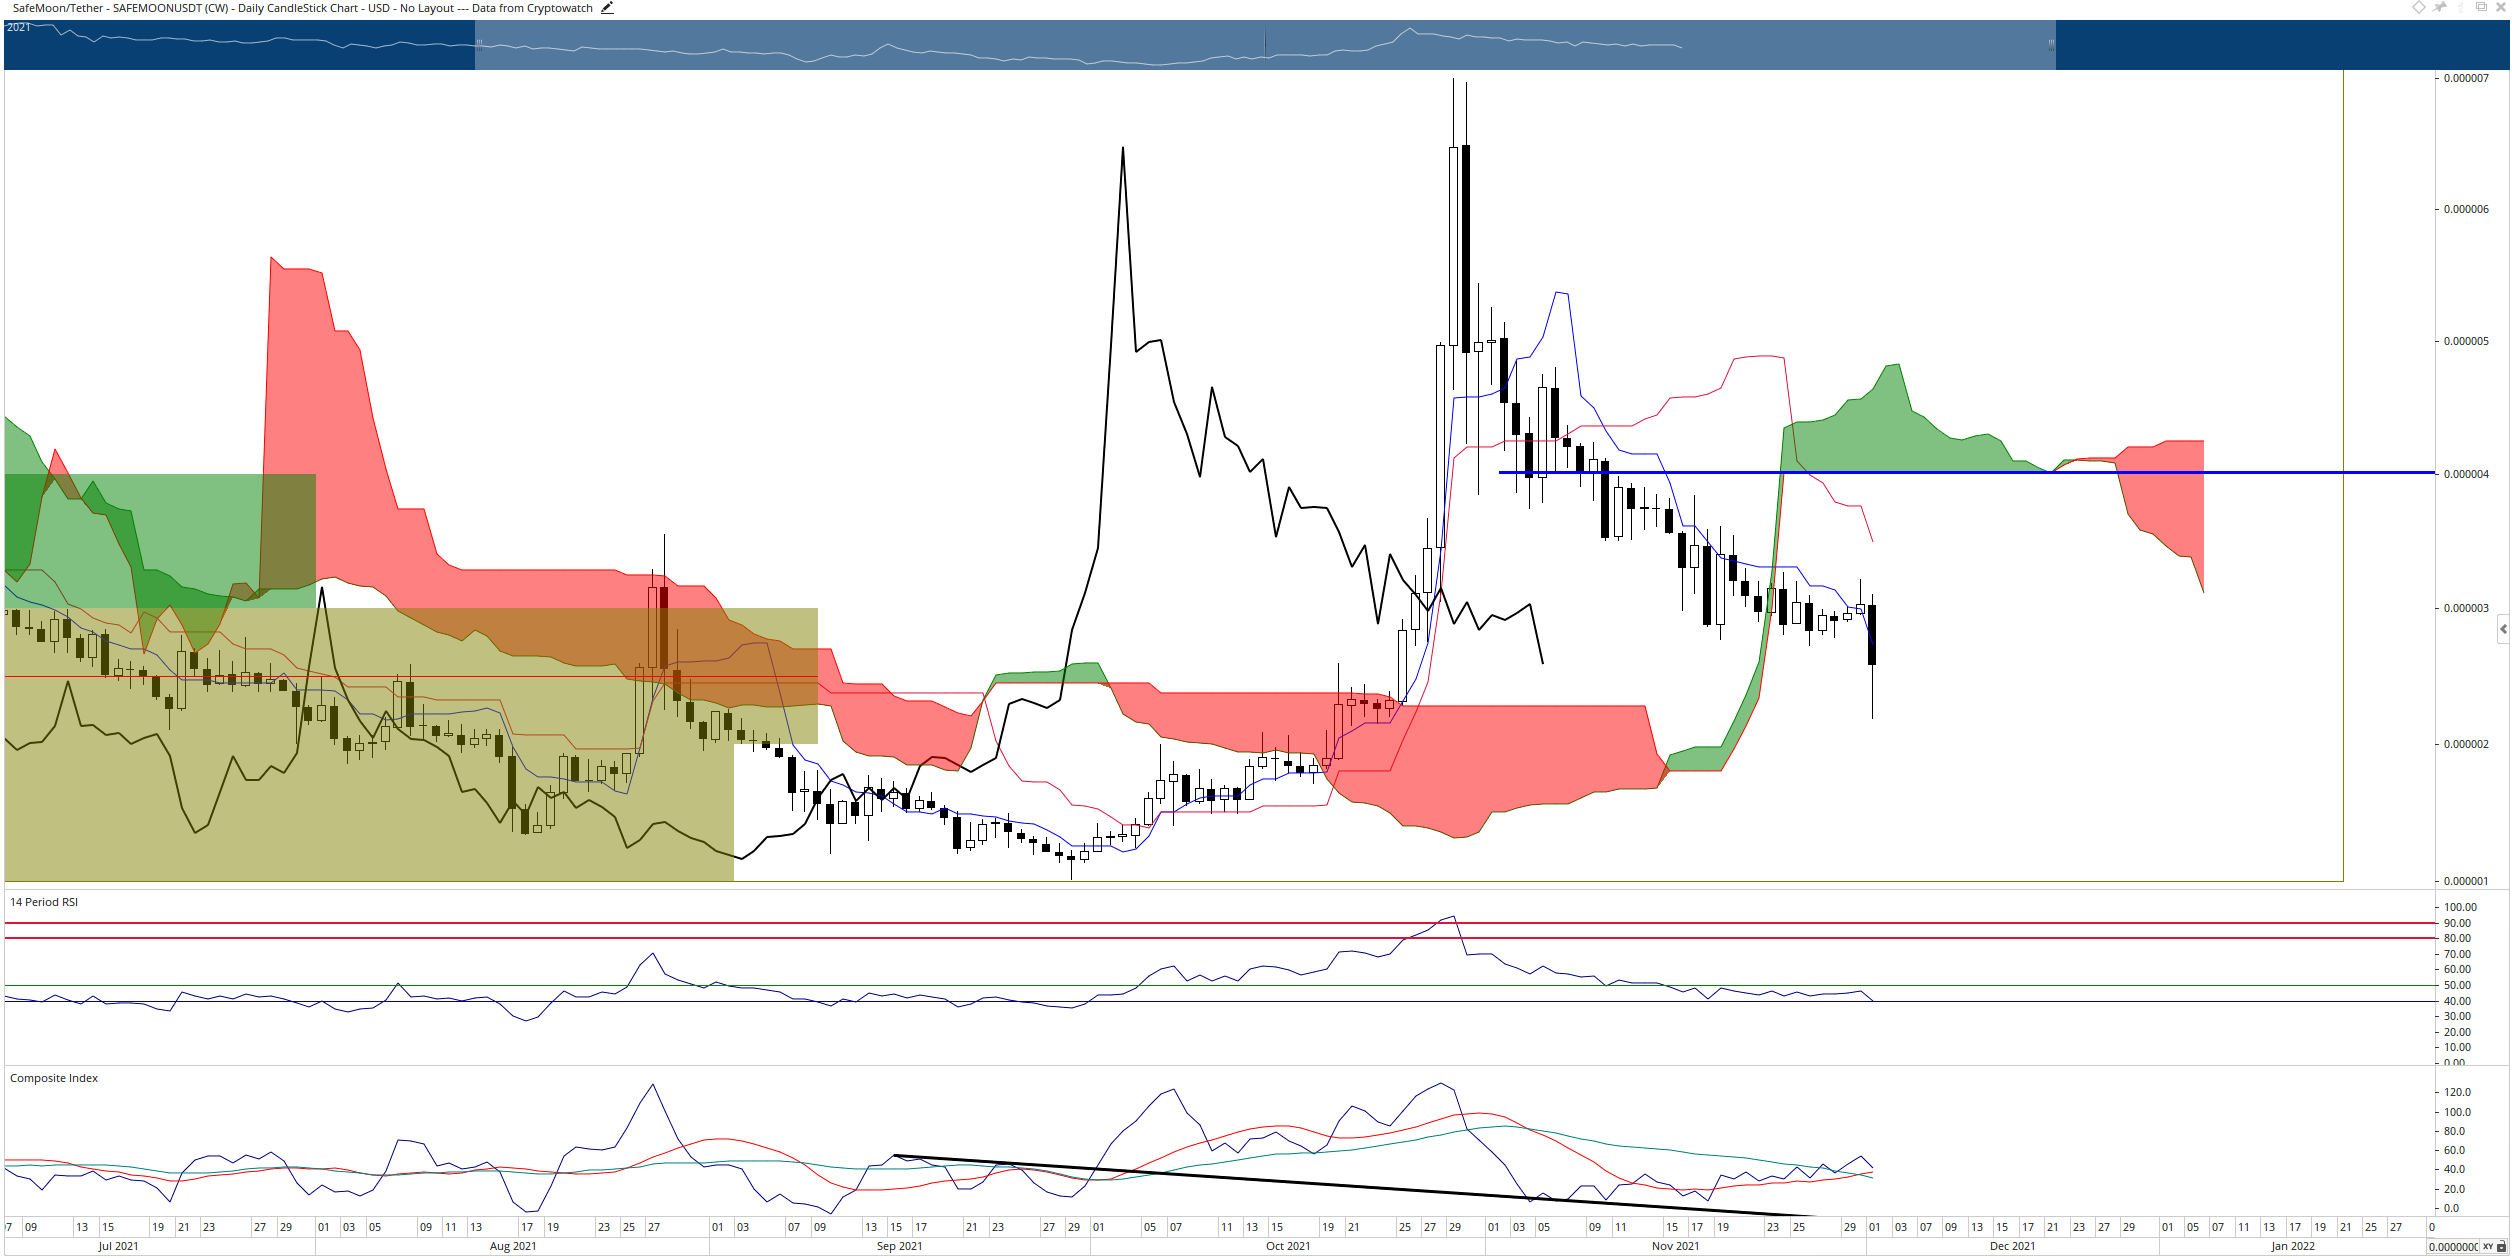Image resolution: width=2512 pixels, height=1258 pixels.
Task: Click the RSI 40.00 axis level label
Action: [2457, 1001]
